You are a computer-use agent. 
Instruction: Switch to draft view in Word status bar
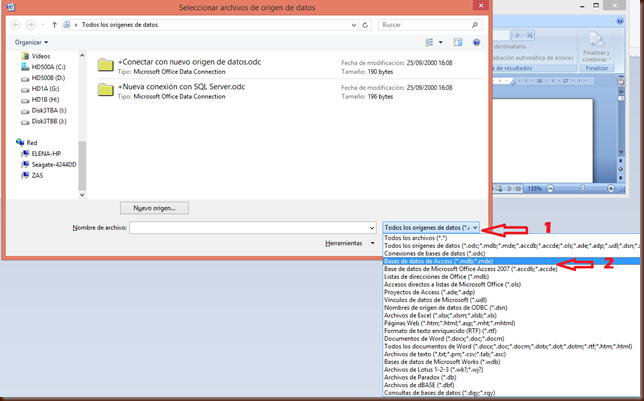click(x=518, y=189)
